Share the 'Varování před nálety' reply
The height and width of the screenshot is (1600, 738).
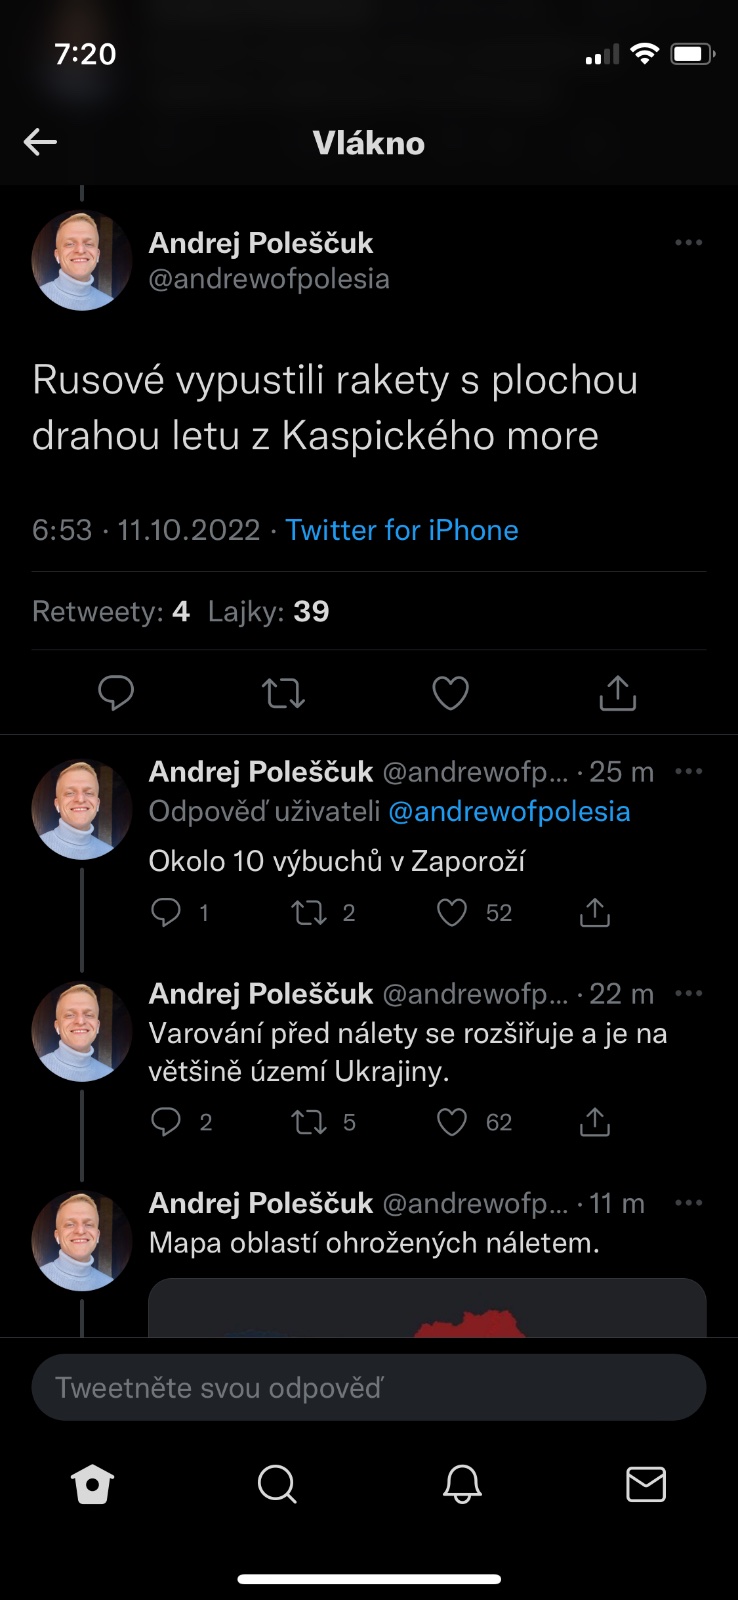point(595,1122)
